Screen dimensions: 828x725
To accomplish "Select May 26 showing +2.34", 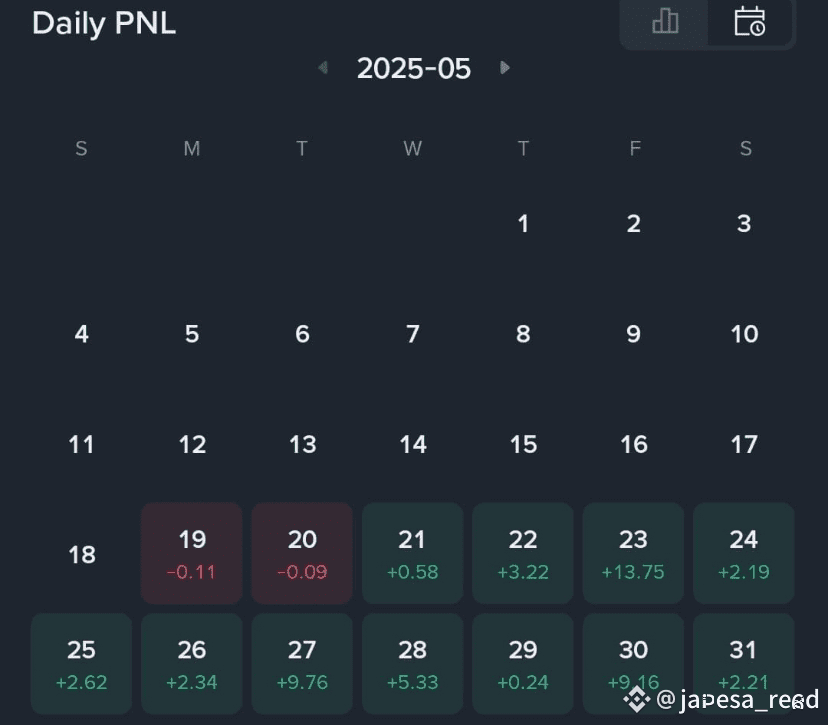I will (x=192, y=664).
